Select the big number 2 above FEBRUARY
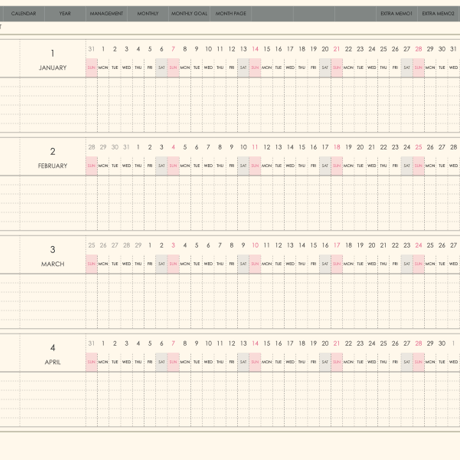This screenshot has width=460, height=460. coord(53,152)
